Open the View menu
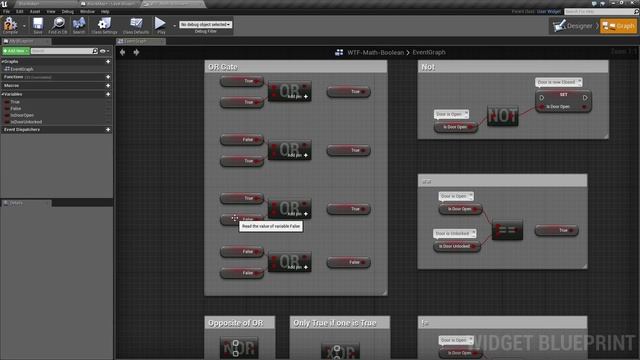640x360 pixels. 51,11
